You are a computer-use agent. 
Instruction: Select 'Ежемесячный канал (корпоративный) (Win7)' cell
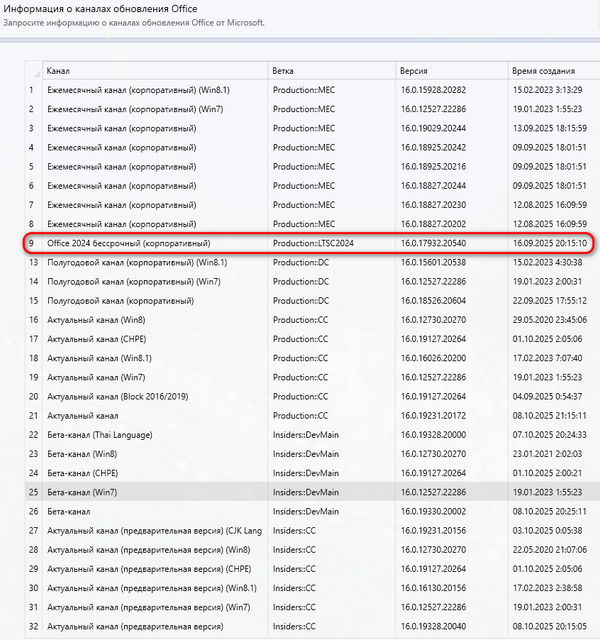(x=155, y=109)
